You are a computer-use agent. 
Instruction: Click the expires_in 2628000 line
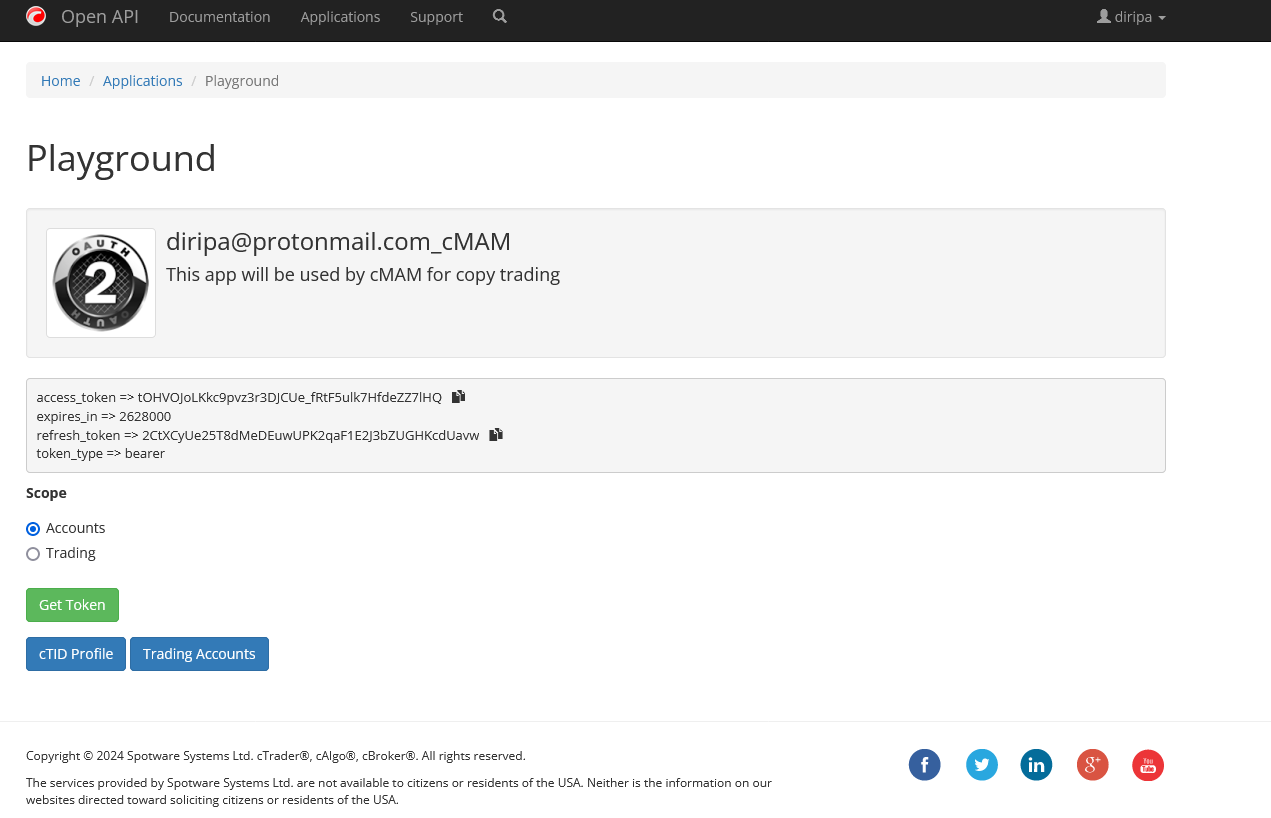pos(104,416)
